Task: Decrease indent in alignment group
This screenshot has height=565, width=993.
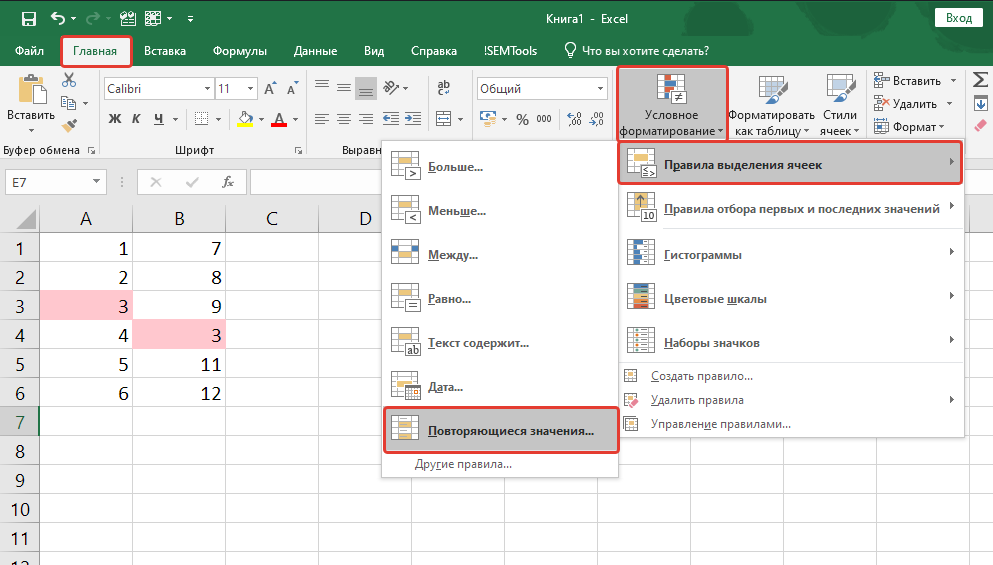Action: coord(391,118)
